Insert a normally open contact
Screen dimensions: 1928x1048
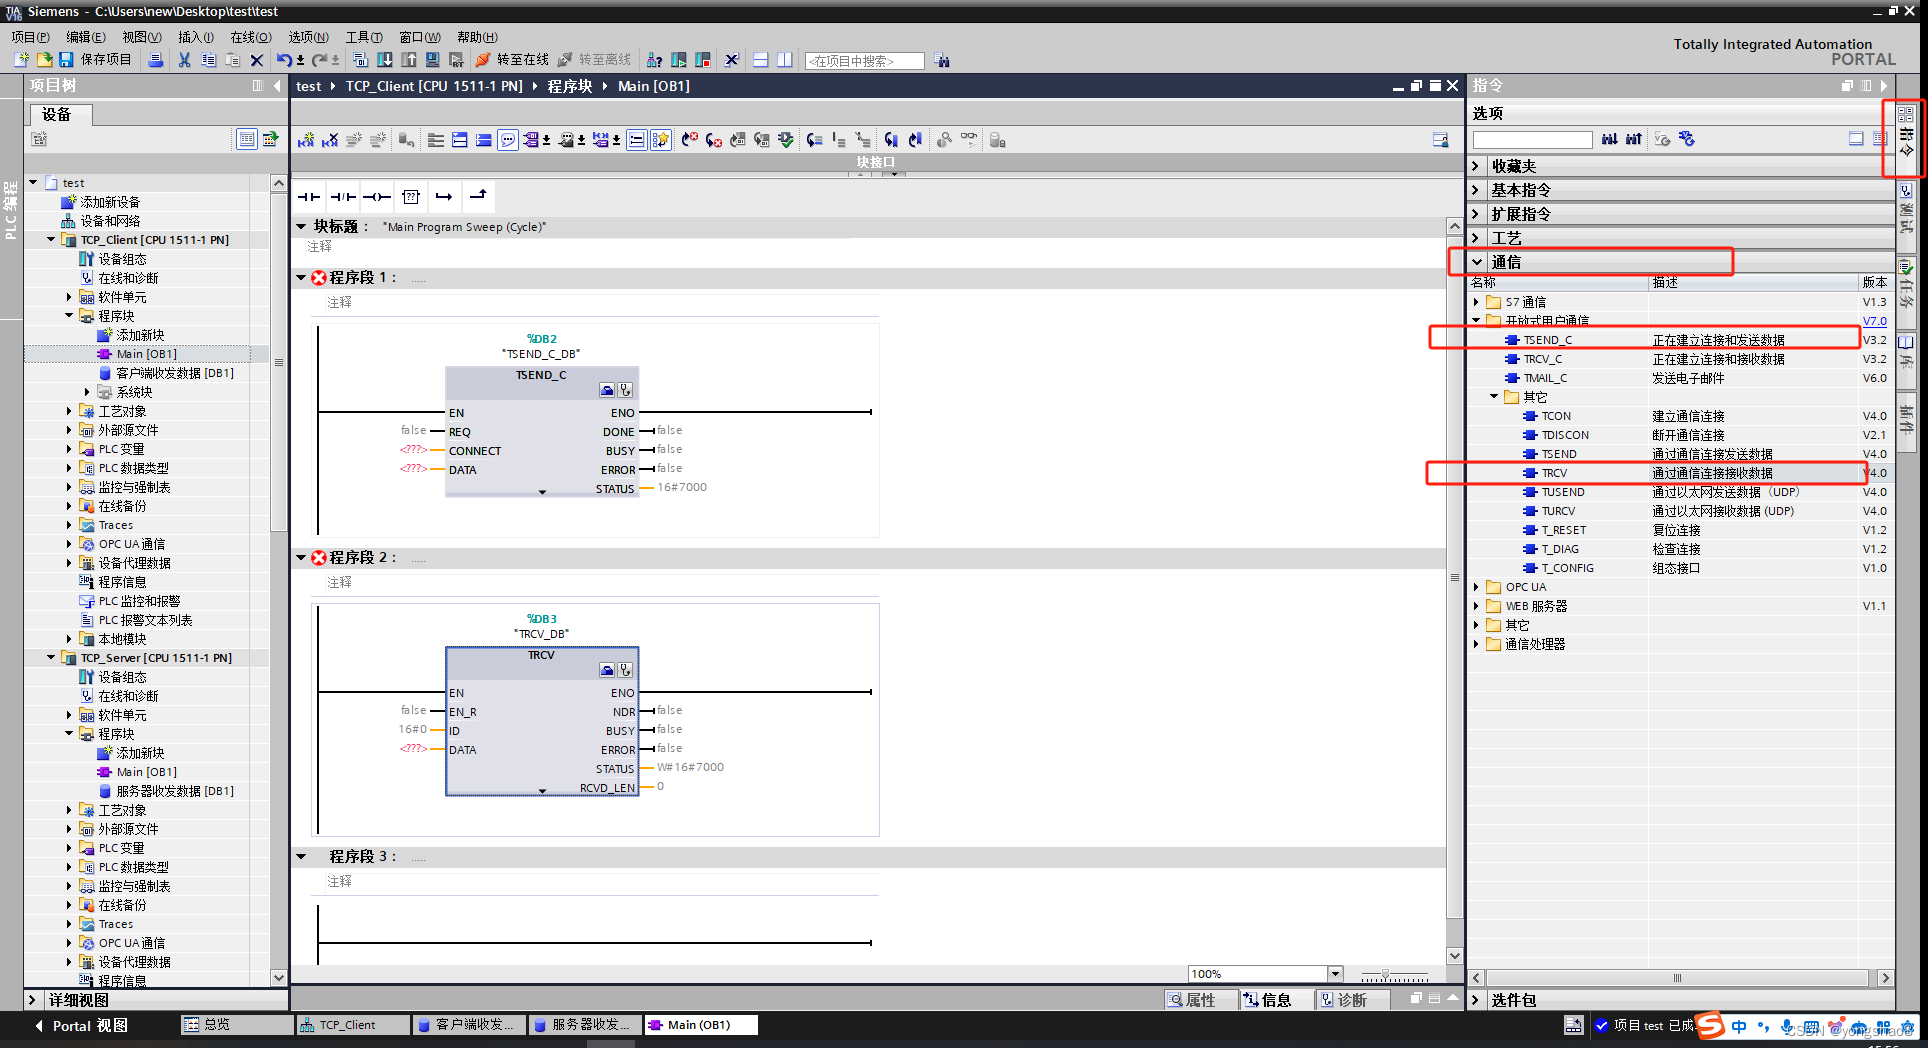(309, 197)
